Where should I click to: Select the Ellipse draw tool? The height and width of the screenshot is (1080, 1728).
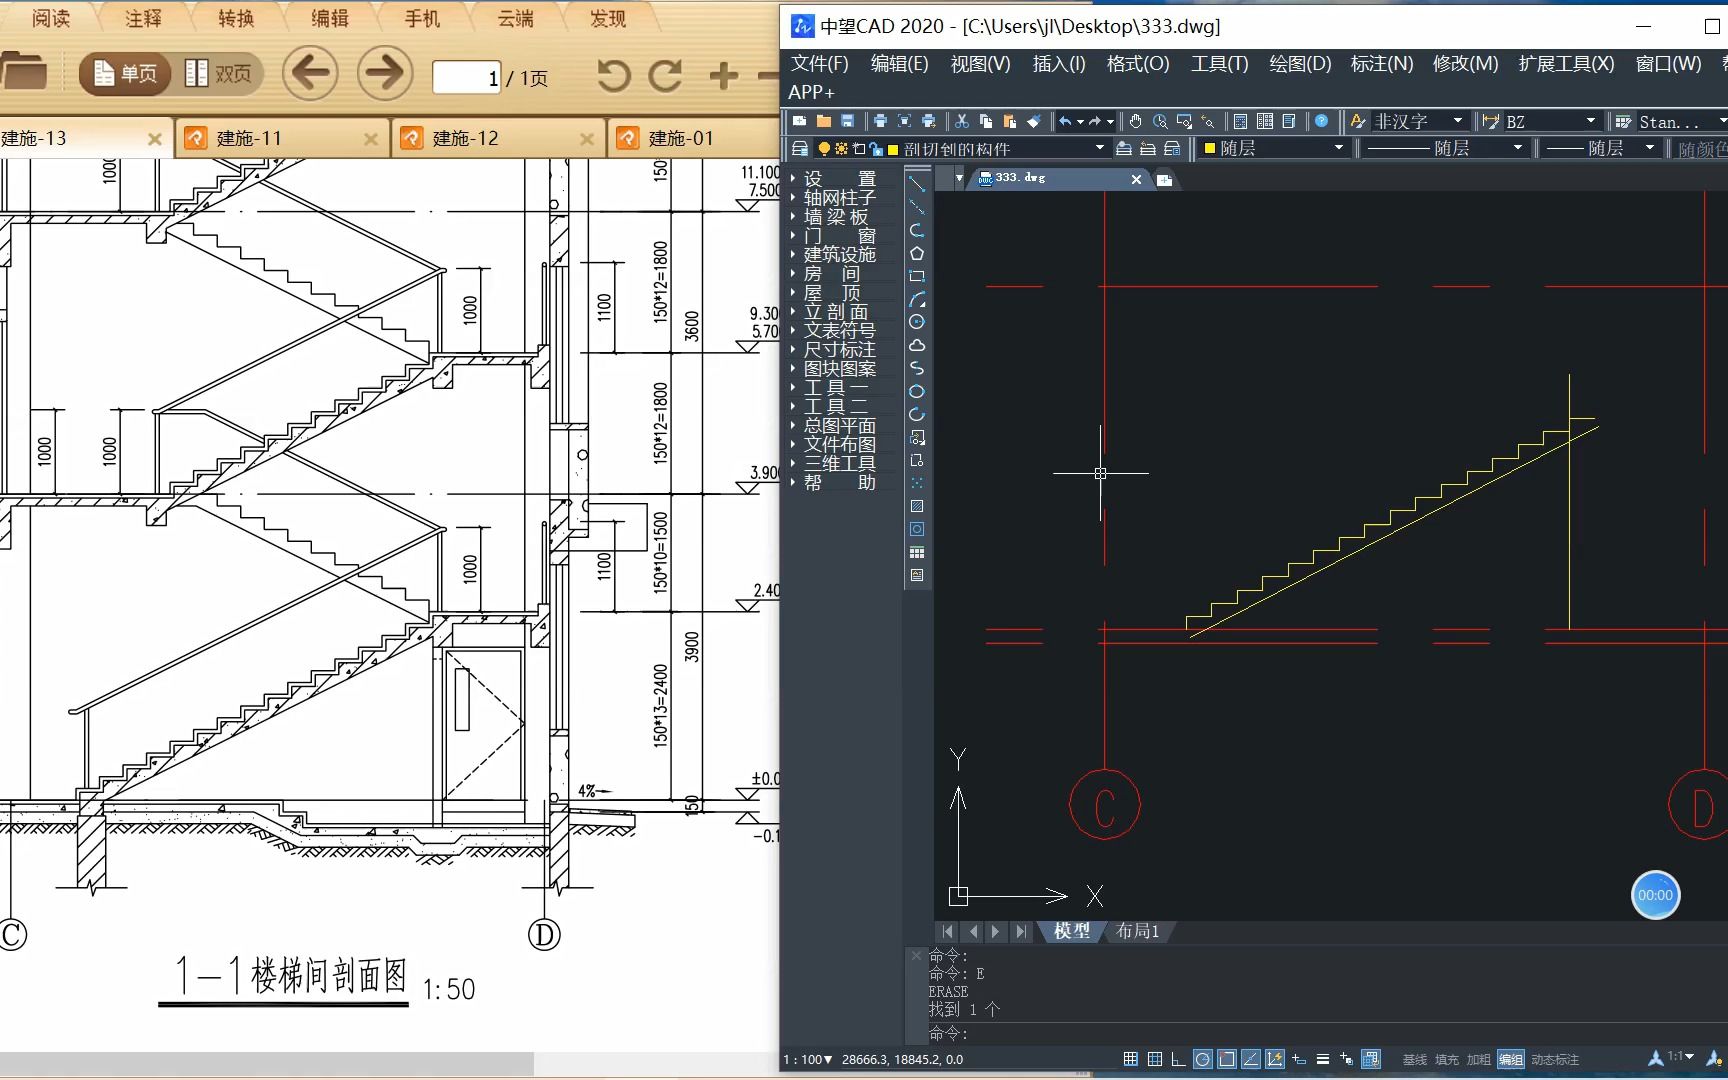[917, 391]
